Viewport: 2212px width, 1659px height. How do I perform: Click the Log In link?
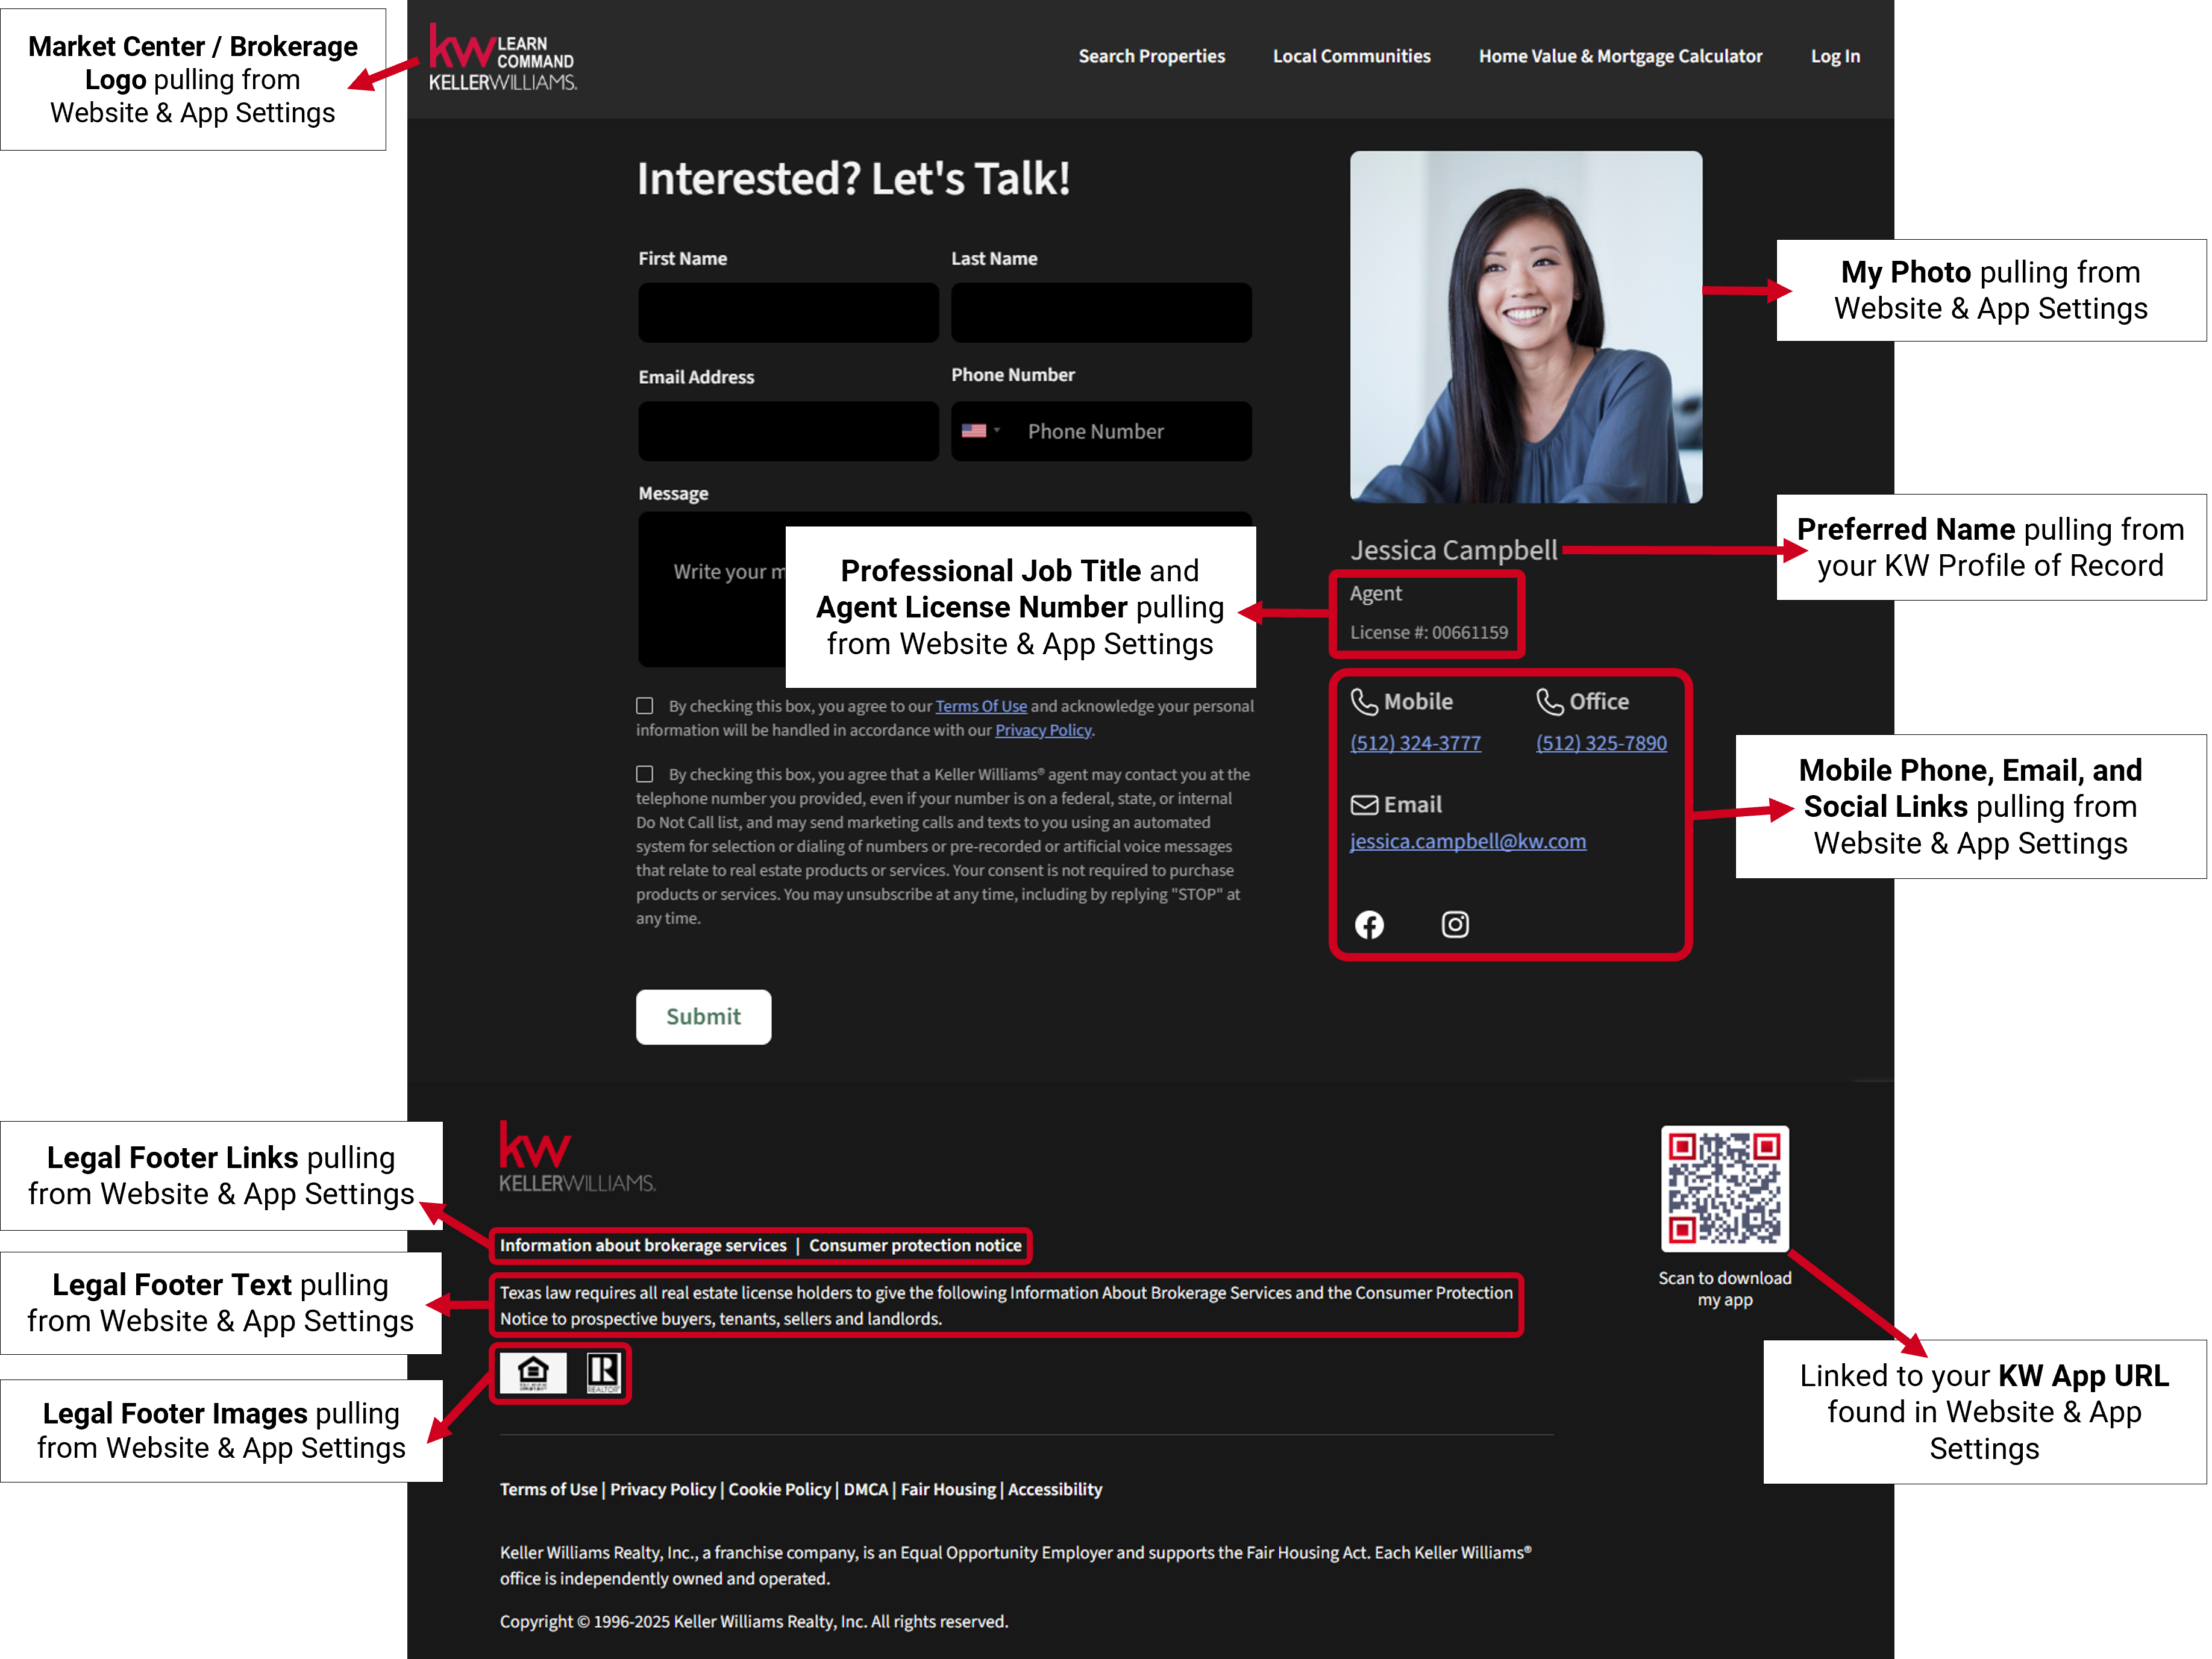[x=1835, y=57]
